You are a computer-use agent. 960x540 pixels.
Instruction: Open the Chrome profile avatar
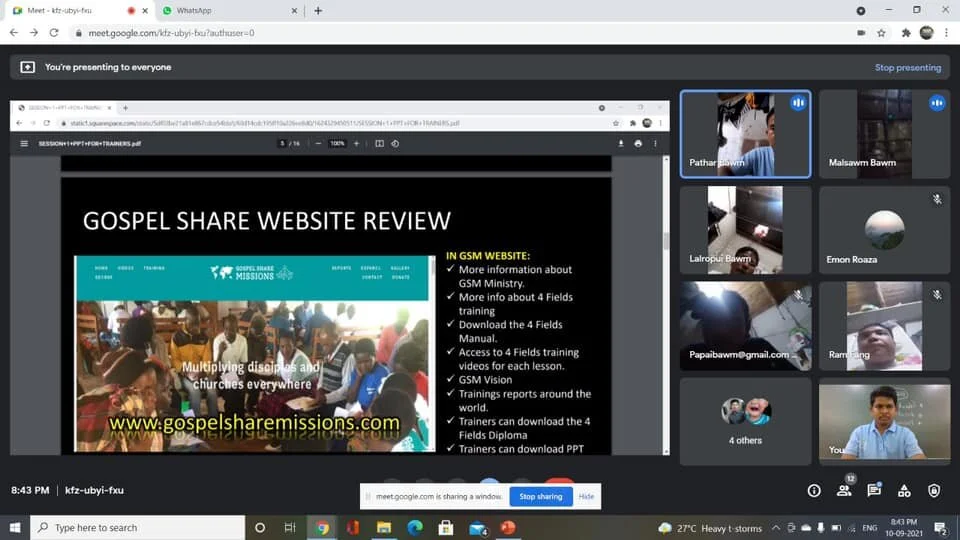tap(926, 33)
